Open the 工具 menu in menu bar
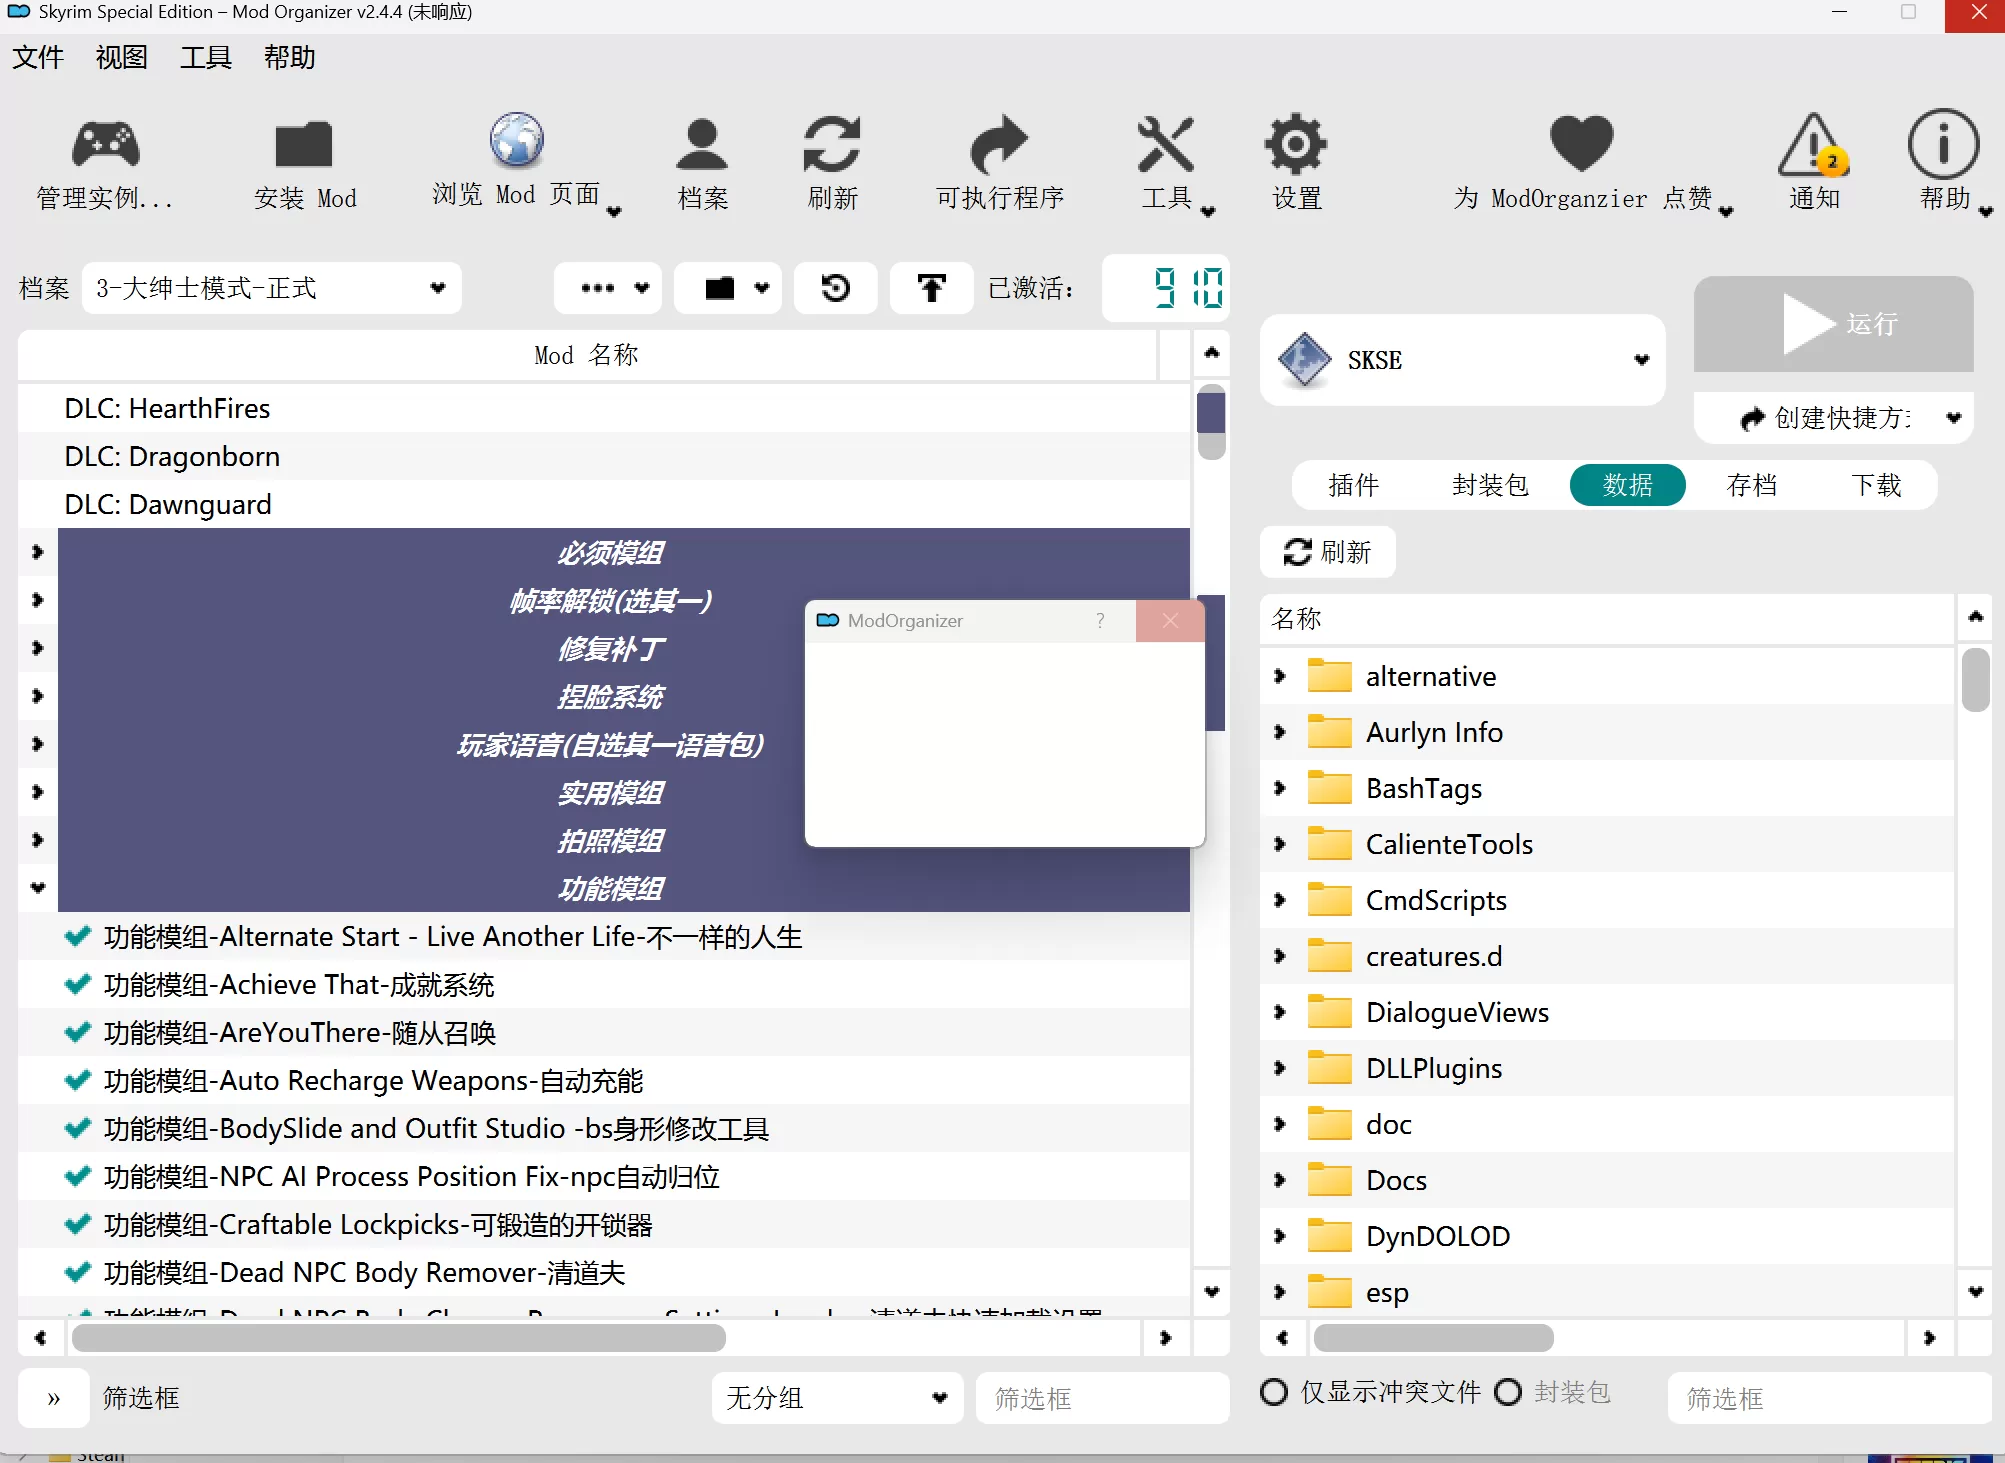The image size is (2005, 1463). click(x=205, y=57)
